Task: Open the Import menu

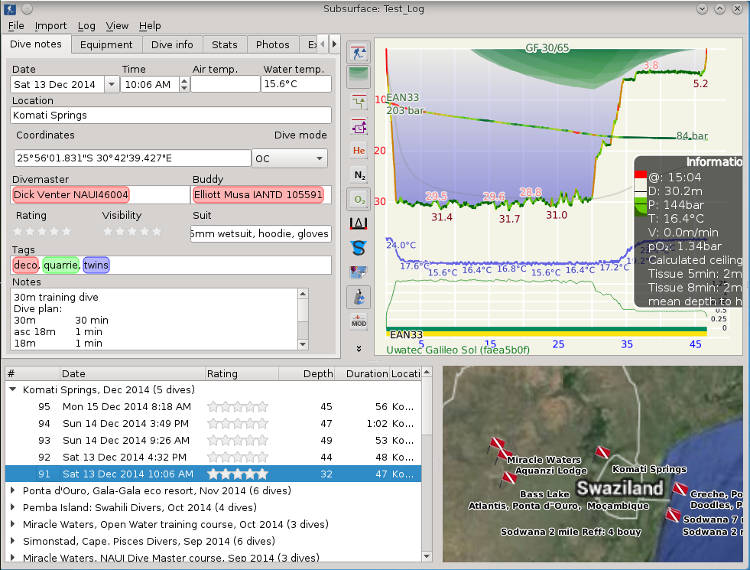Action: pyautogui.click(x=50, y=25)
